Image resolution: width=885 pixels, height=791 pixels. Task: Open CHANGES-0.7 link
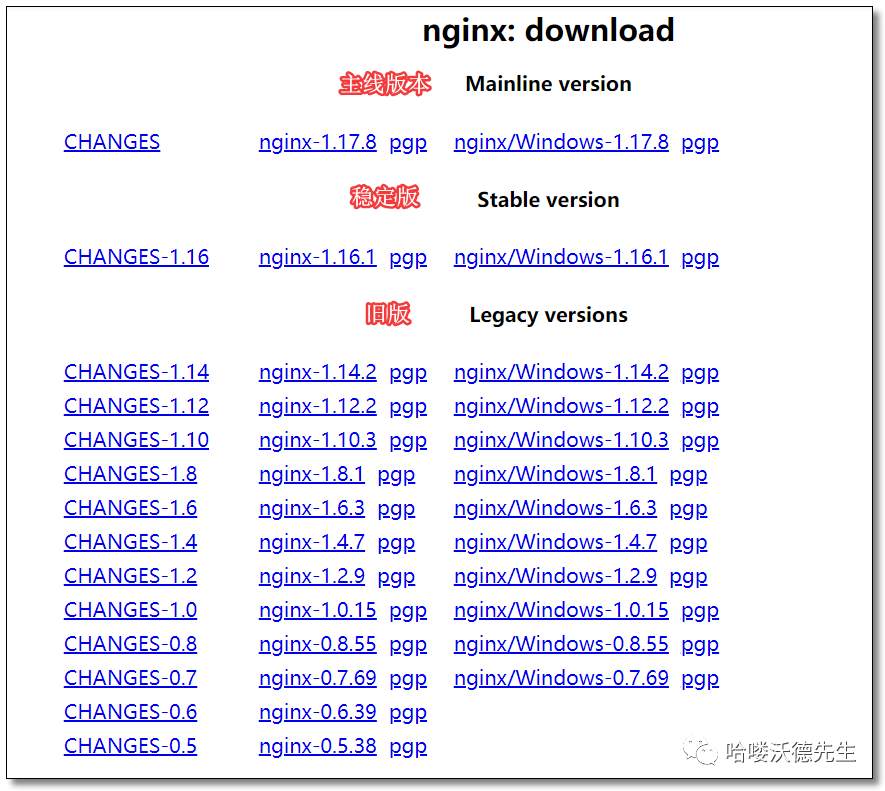point(130,678)
